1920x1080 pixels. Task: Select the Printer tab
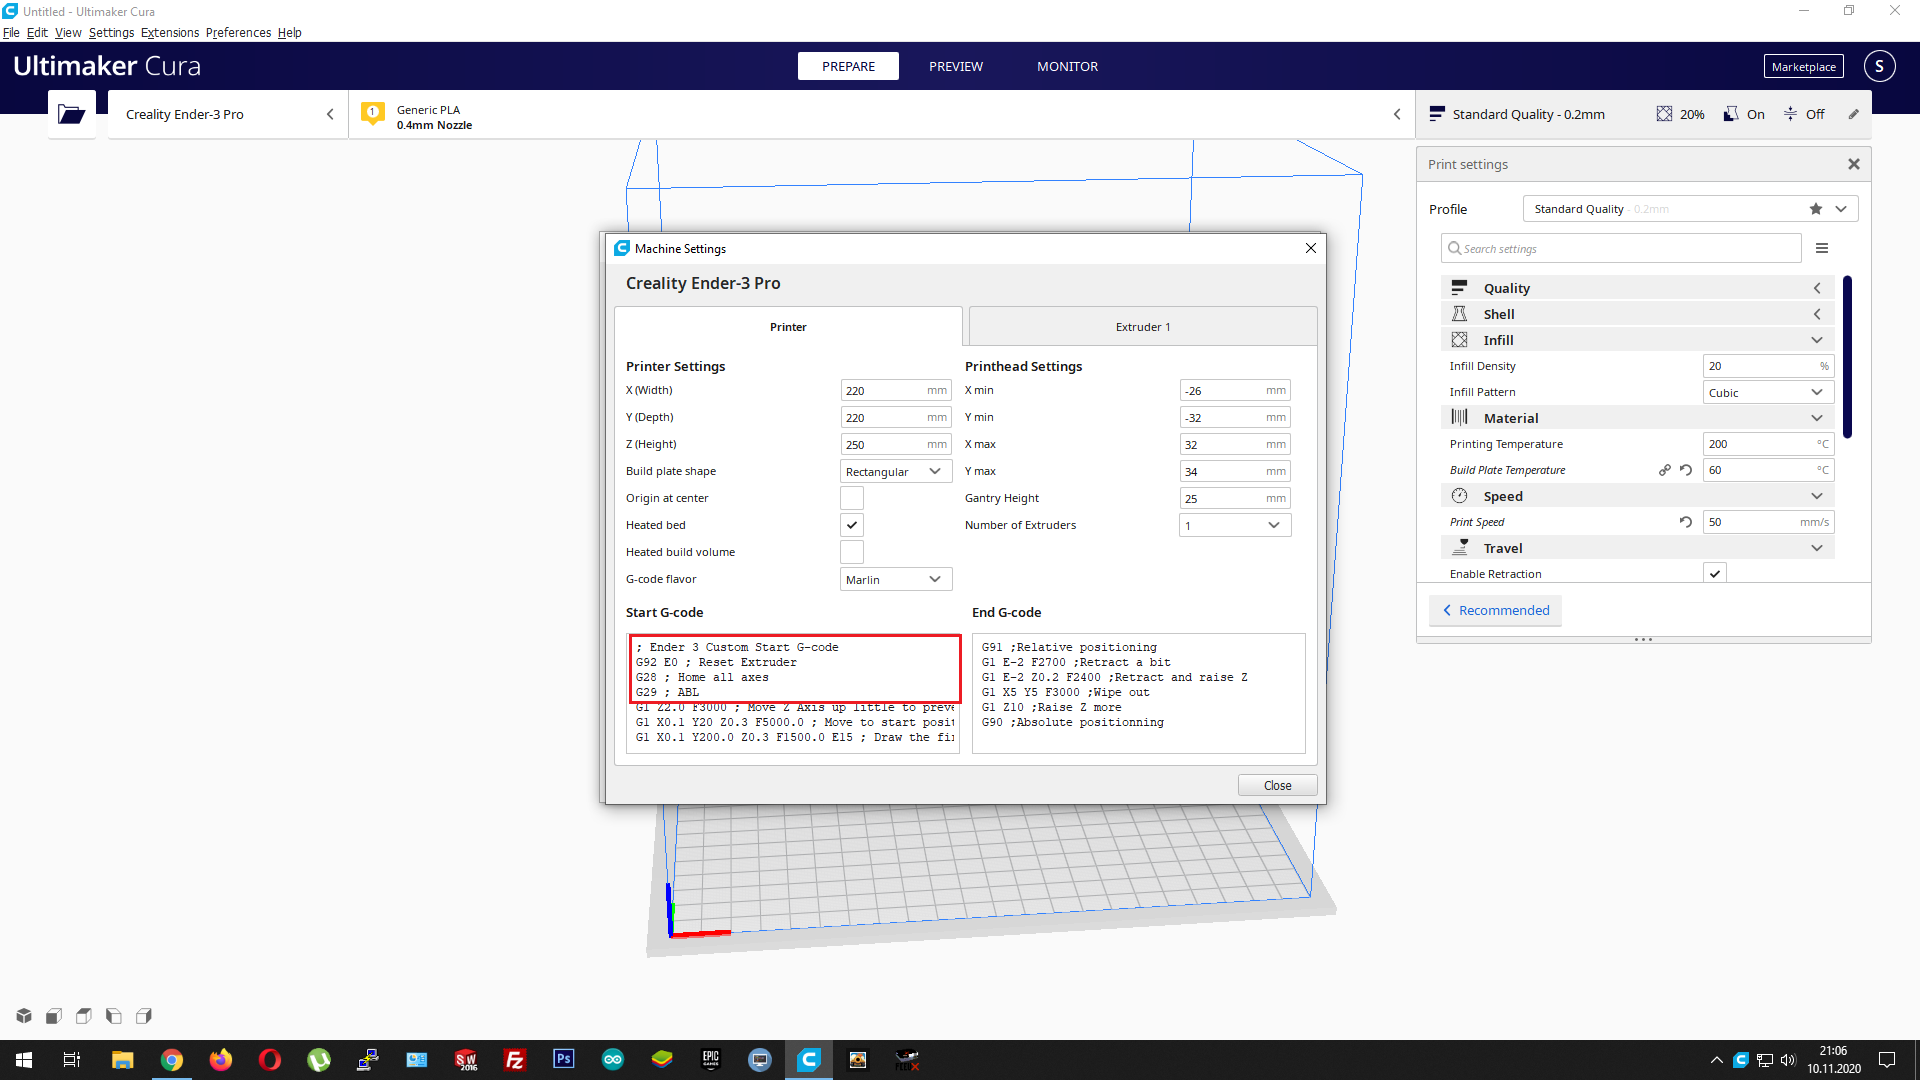788,327
